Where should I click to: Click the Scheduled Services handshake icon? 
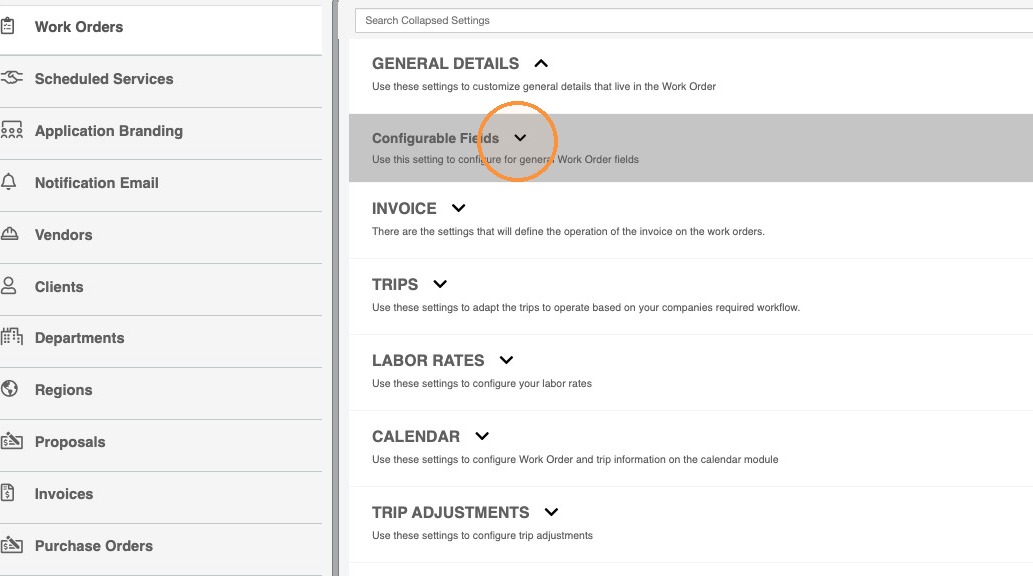11,78
